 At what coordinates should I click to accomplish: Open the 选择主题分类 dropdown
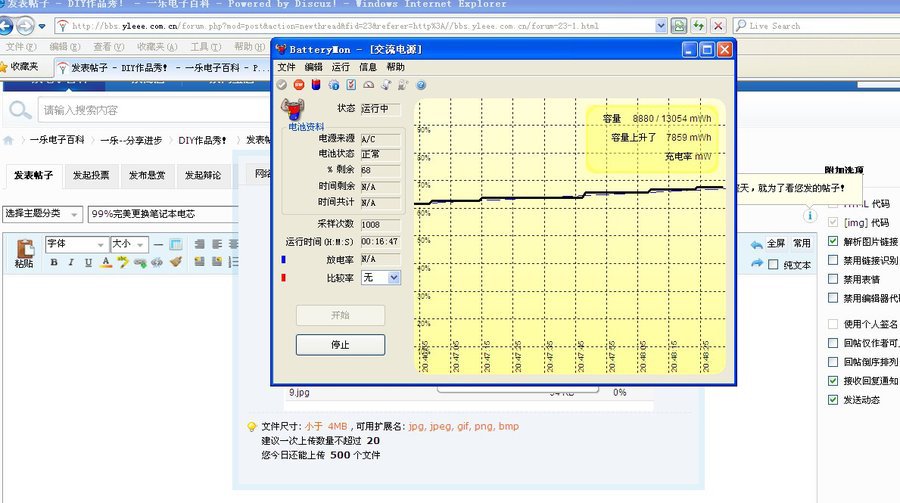point(43,214)
